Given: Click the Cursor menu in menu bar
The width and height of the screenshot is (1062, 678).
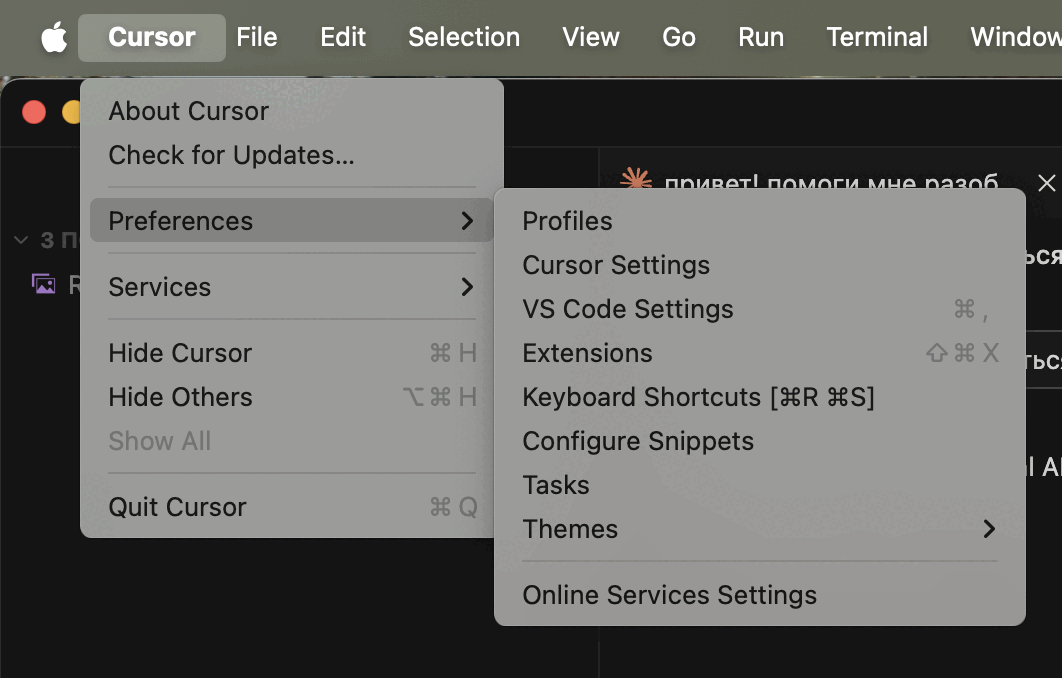Looking at the screenshot, I should click(152, 37).
